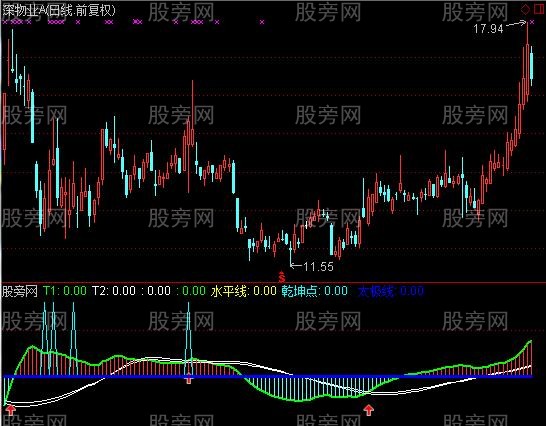The height and width of the screenshot is (426, 546).
Task: Click the 太极线: 0.00 indicator label
Action: click(391, 291)
